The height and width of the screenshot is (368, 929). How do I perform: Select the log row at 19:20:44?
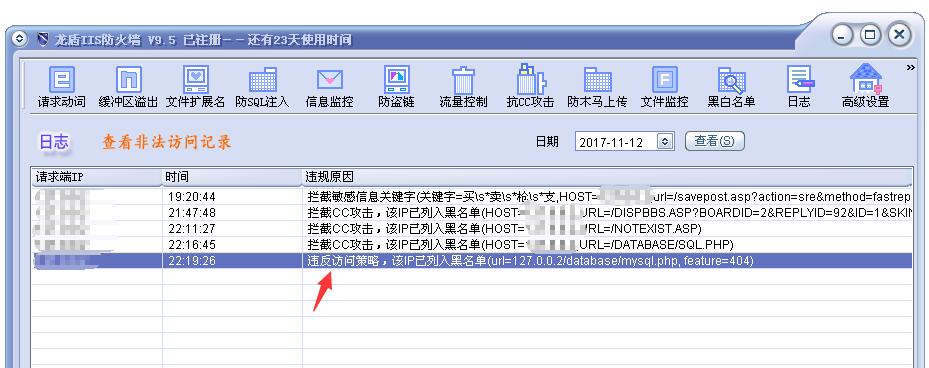(x=472, y=197)
